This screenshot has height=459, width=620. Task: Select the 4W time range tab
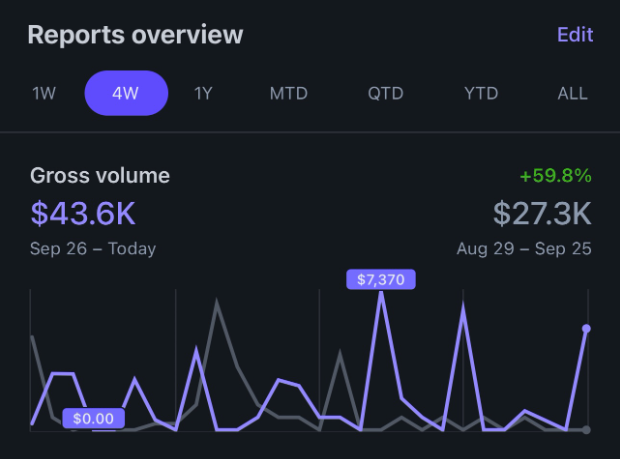click(x=126, y=94)
